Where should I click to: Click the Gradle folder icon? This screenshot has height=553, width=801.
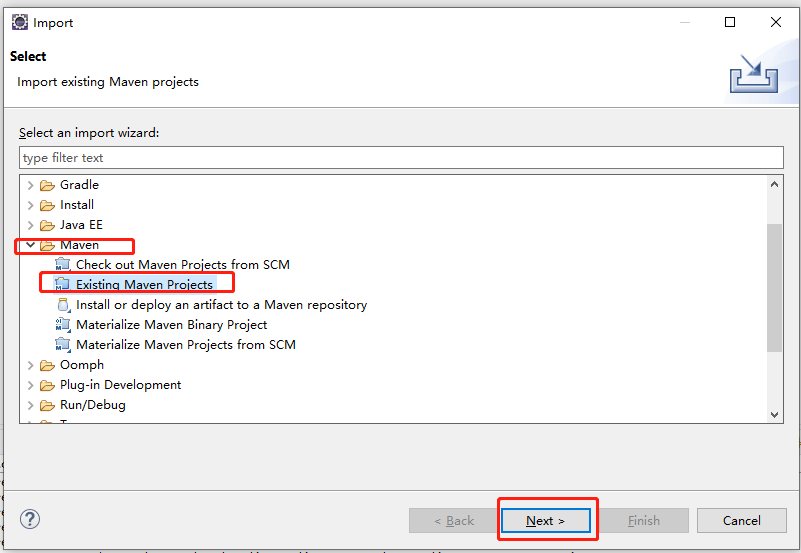47,185
